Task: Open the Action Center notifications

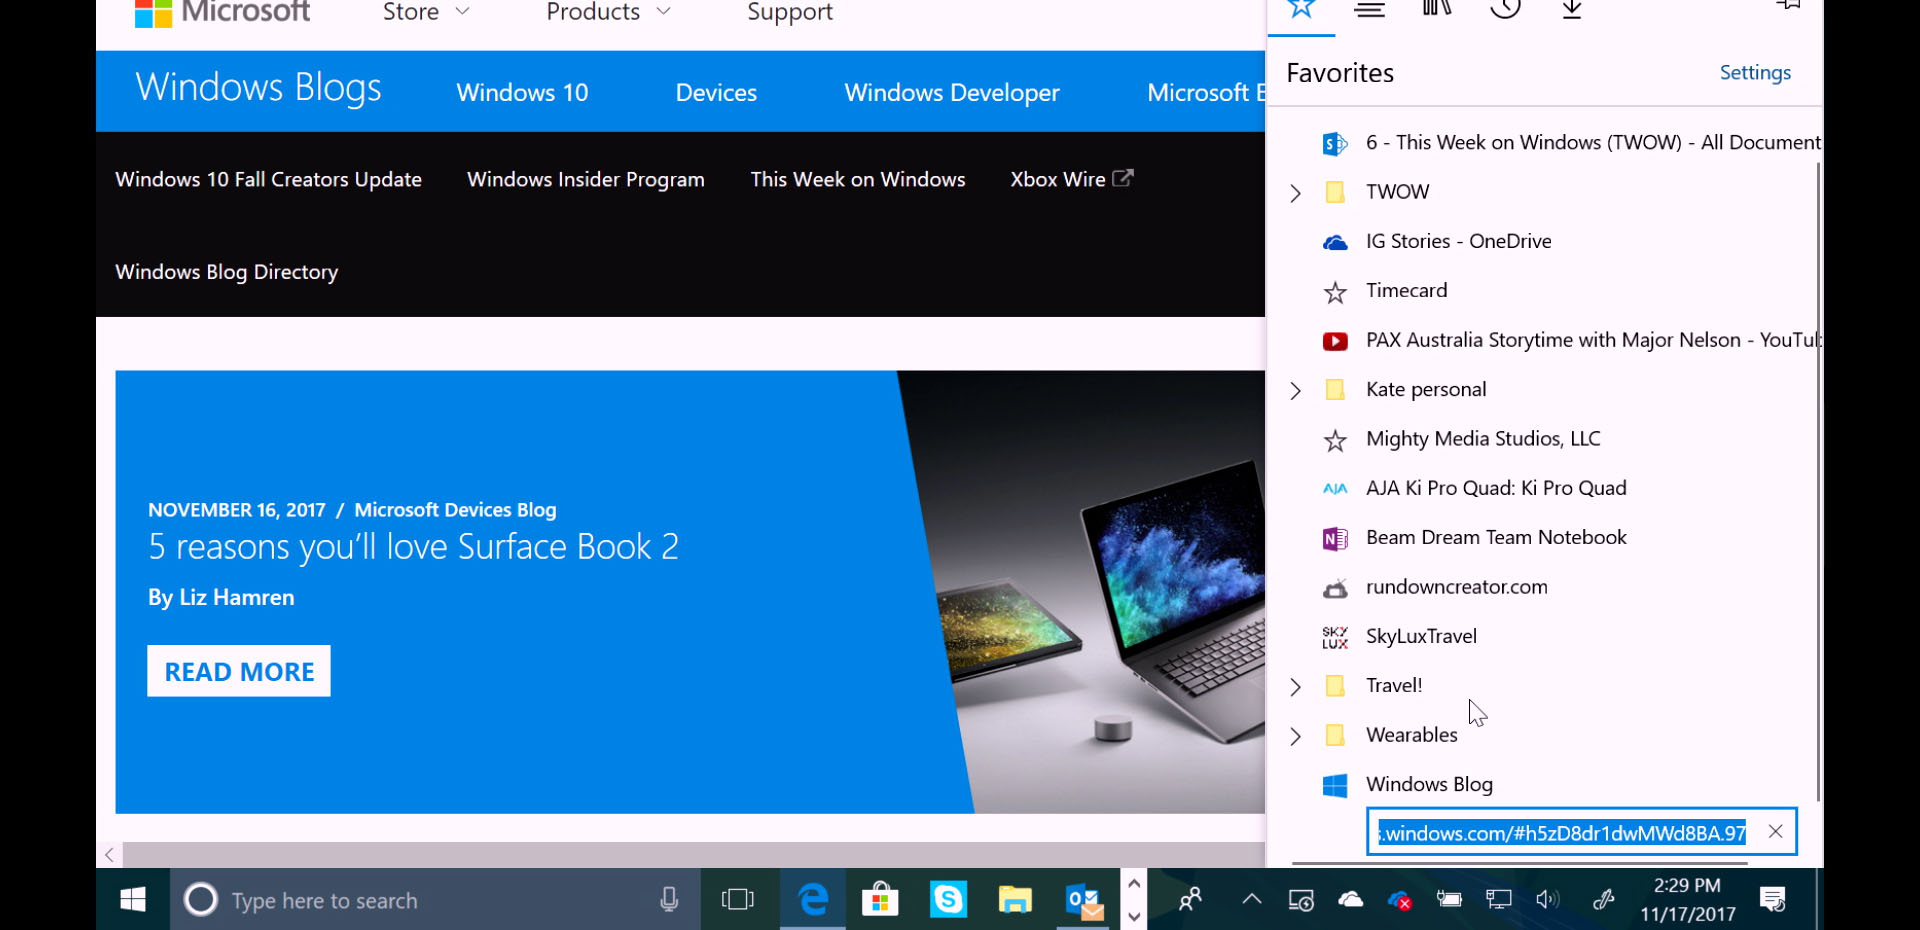Action: coord(1773,899)
